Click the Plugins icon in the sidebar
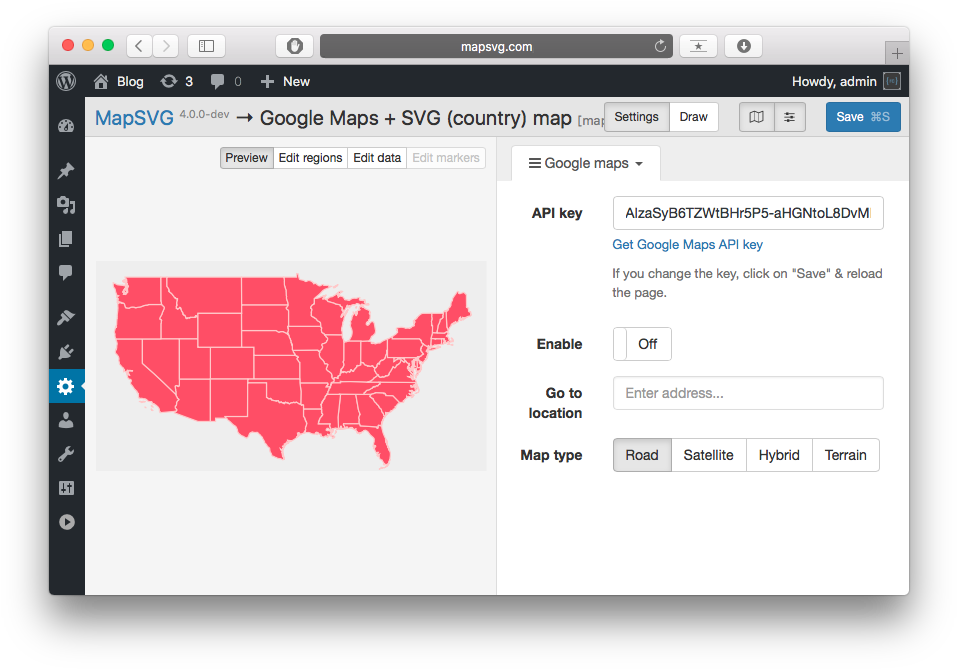 [x=66, y=351]
